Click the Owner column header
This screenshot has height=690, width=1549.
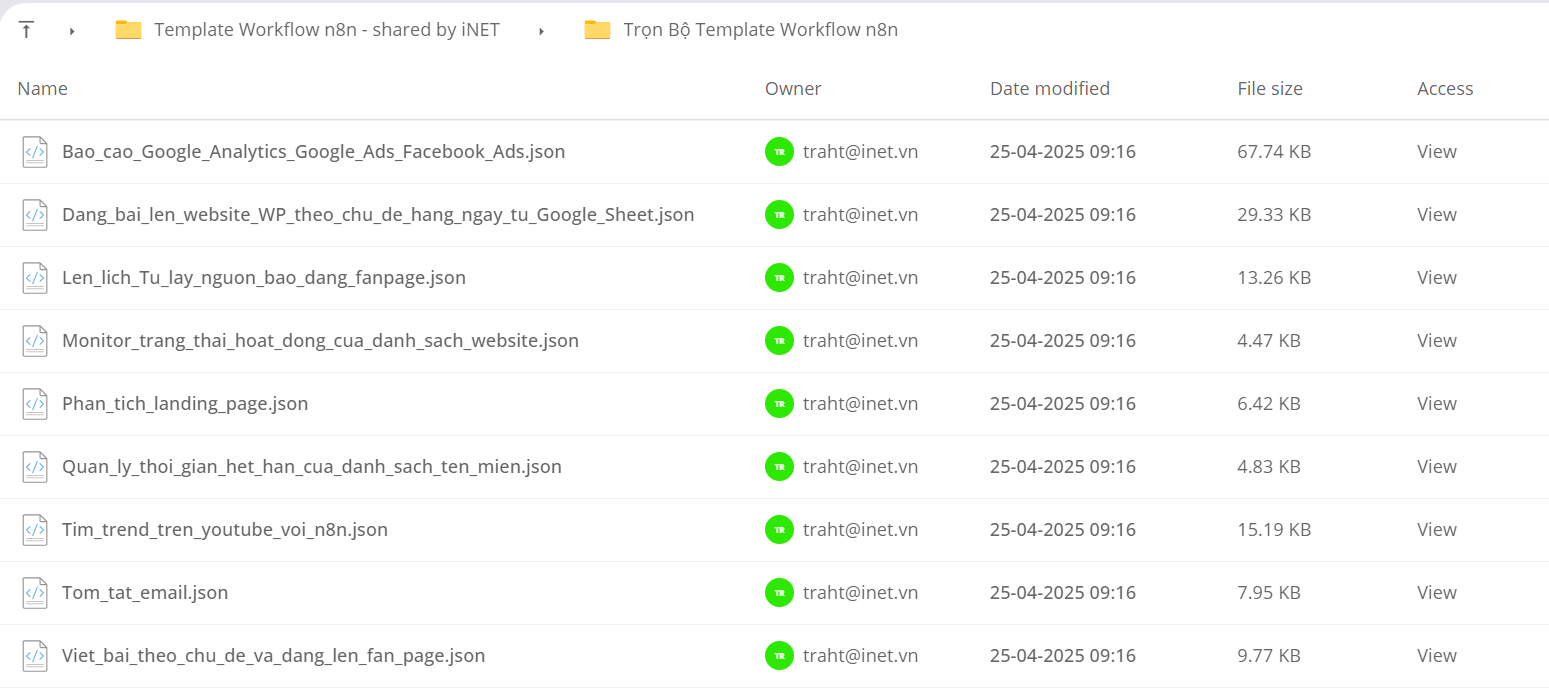793,89
